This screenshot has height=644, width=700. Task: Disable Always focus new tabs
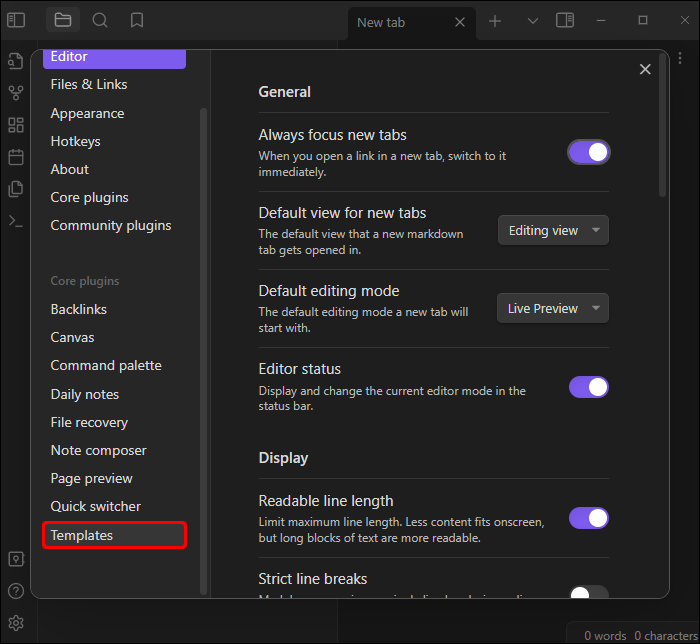tap(589, 152)
